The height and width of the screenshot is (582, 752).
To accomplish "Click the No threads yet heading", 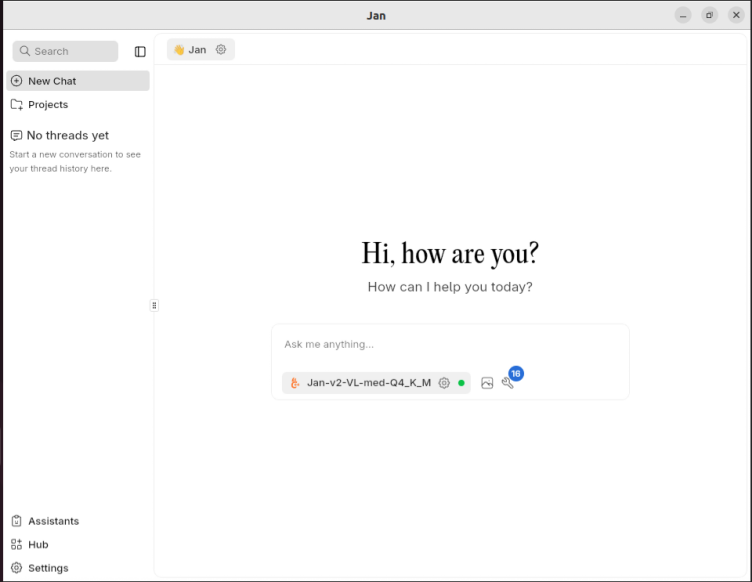I will 68,136.
